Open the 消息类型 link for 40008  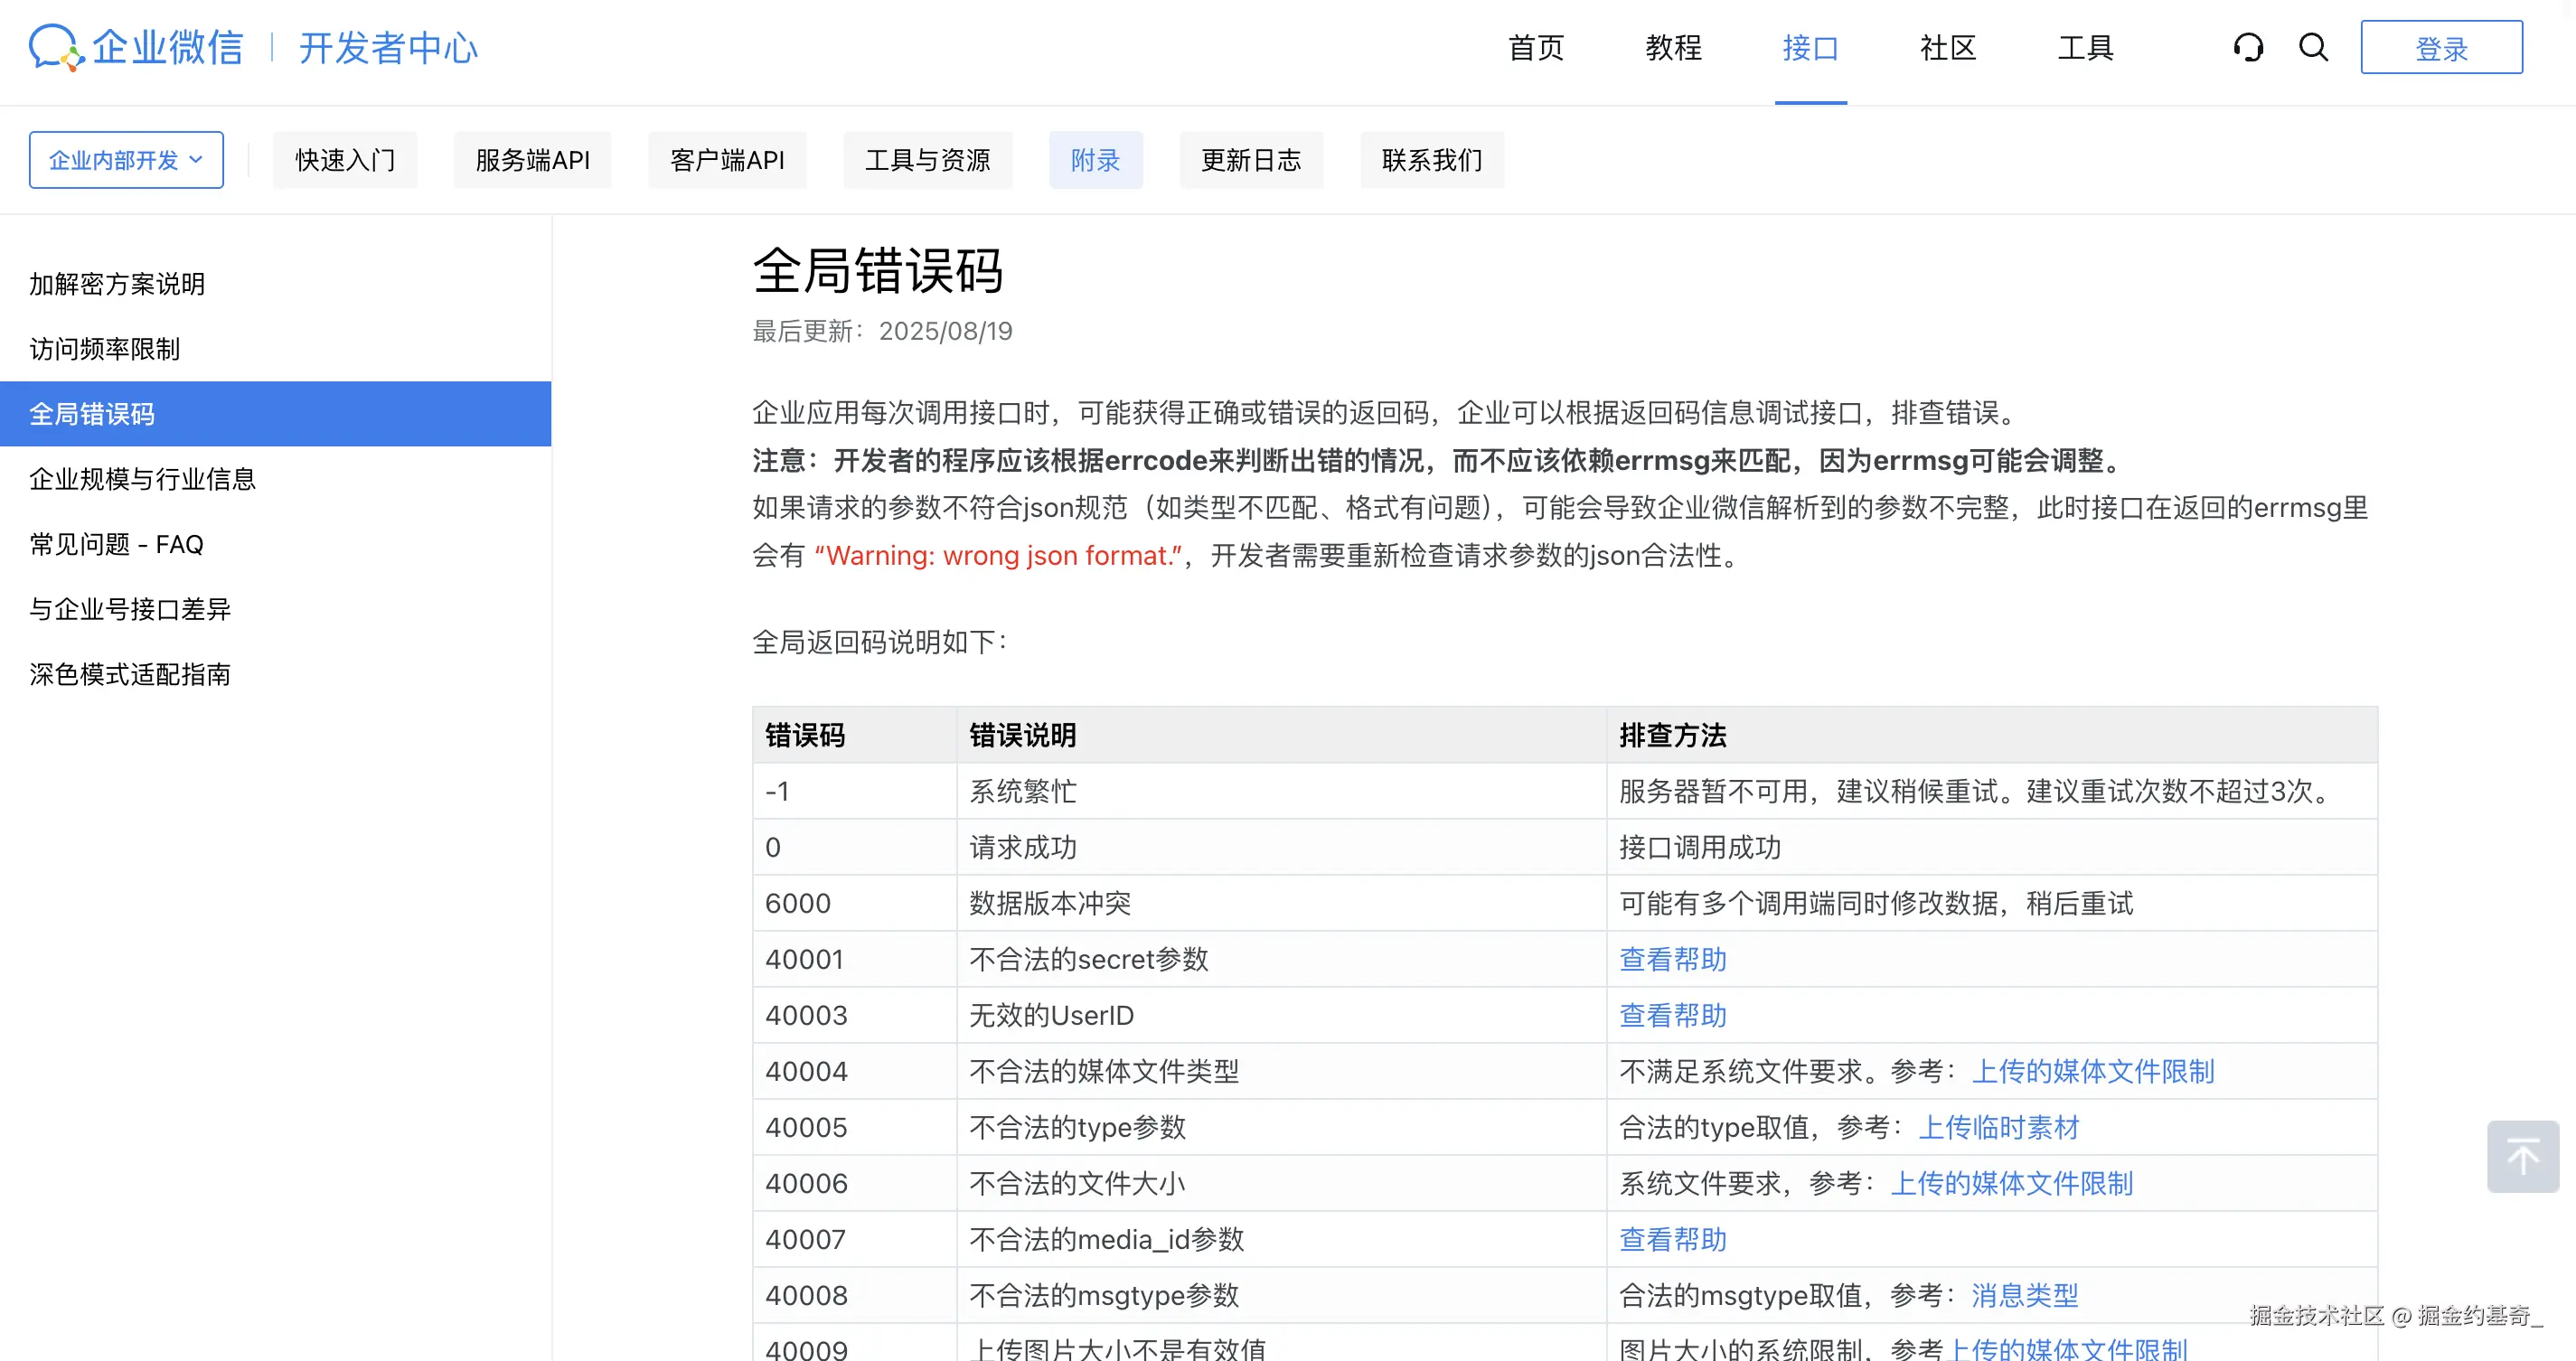[2024, 1295]
